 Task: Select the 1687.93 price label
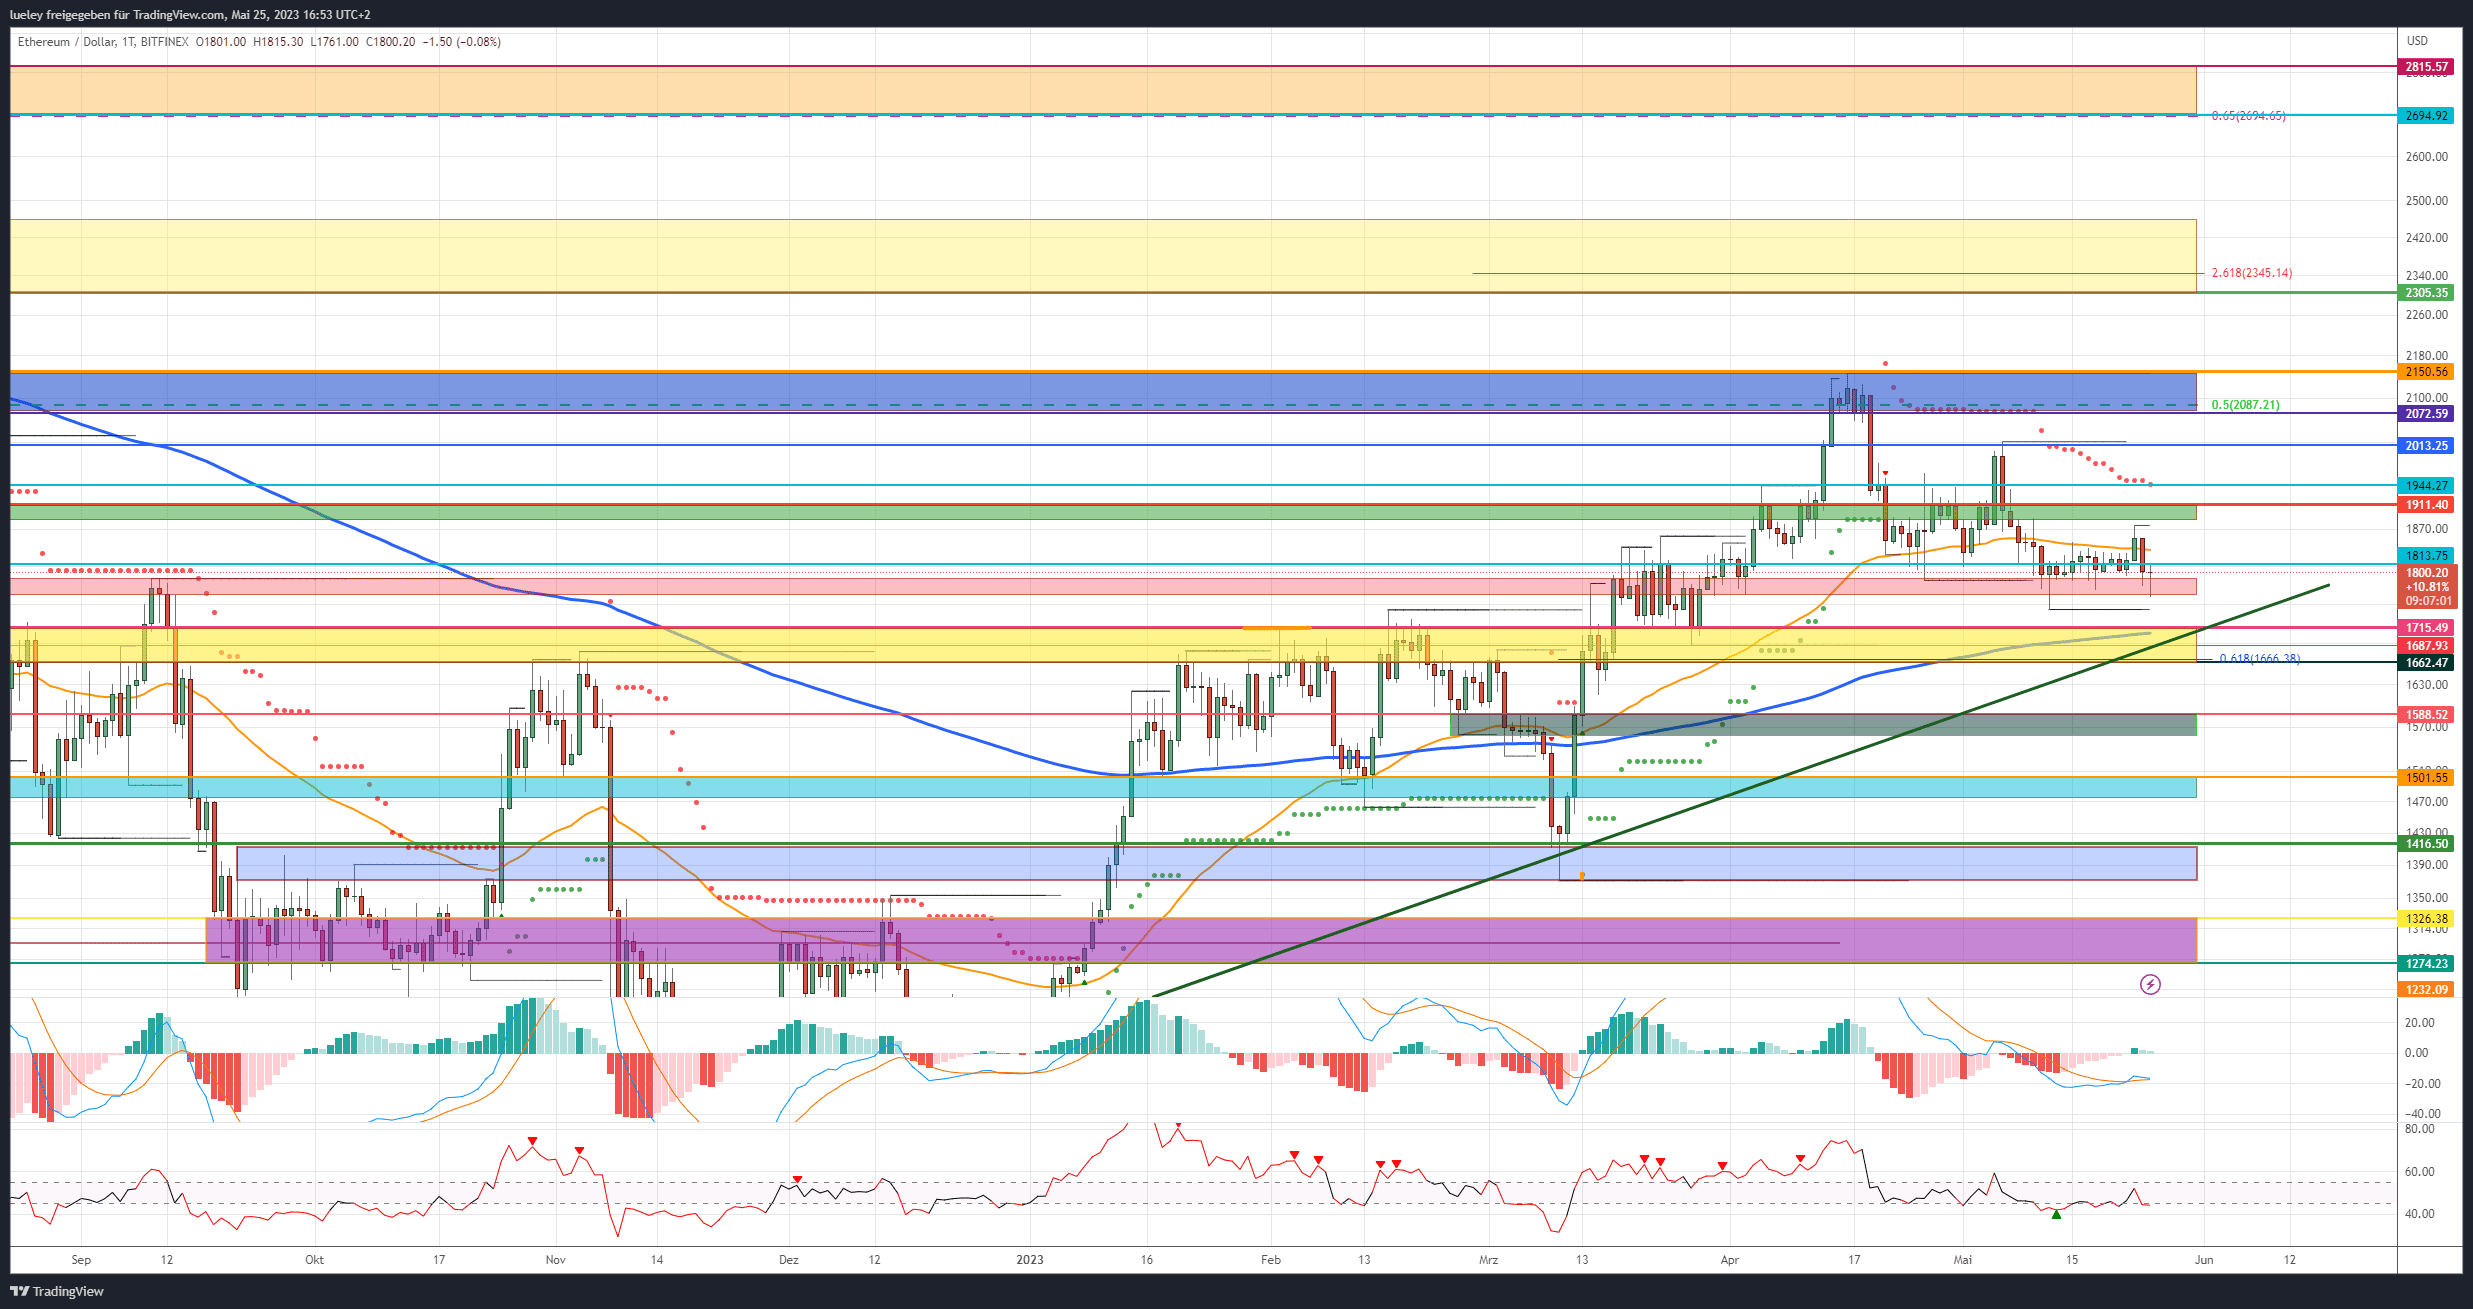point(2426,646)
